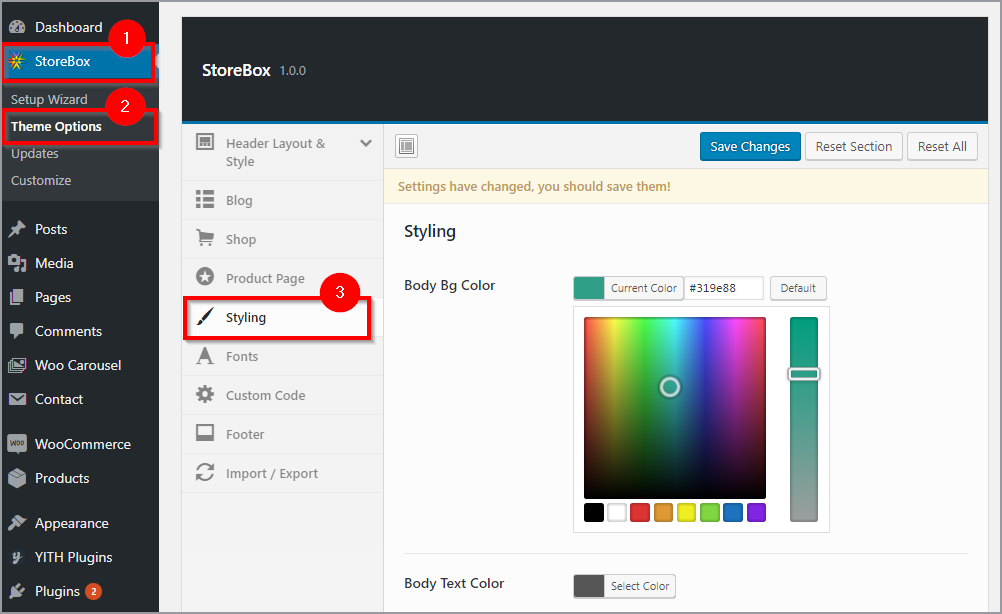1002x614 pixels.
Task: Open the Import / Export tab
Action: point(283,473)
